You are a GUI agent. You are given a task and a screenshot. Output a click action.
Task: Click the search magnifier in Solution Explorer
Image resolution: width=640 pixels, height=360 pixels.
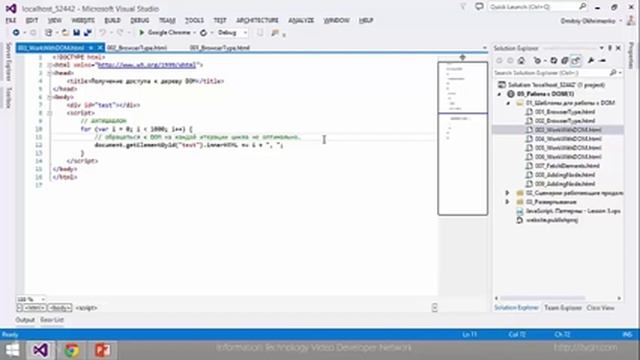pos(613,73)
